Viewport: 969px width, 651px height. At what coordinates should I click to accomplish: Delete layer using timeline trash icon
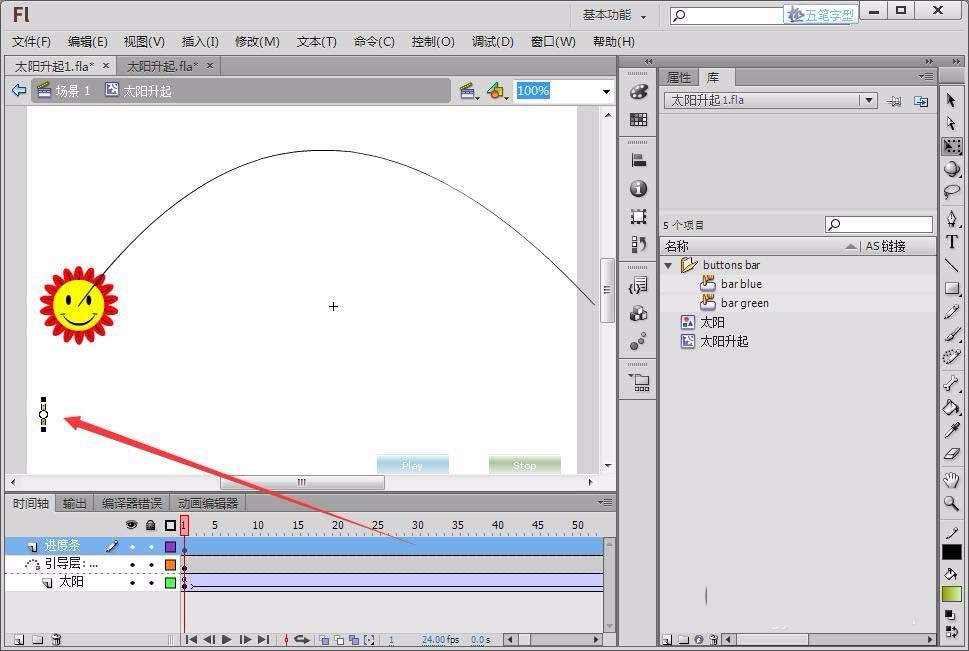click(56, 640)
